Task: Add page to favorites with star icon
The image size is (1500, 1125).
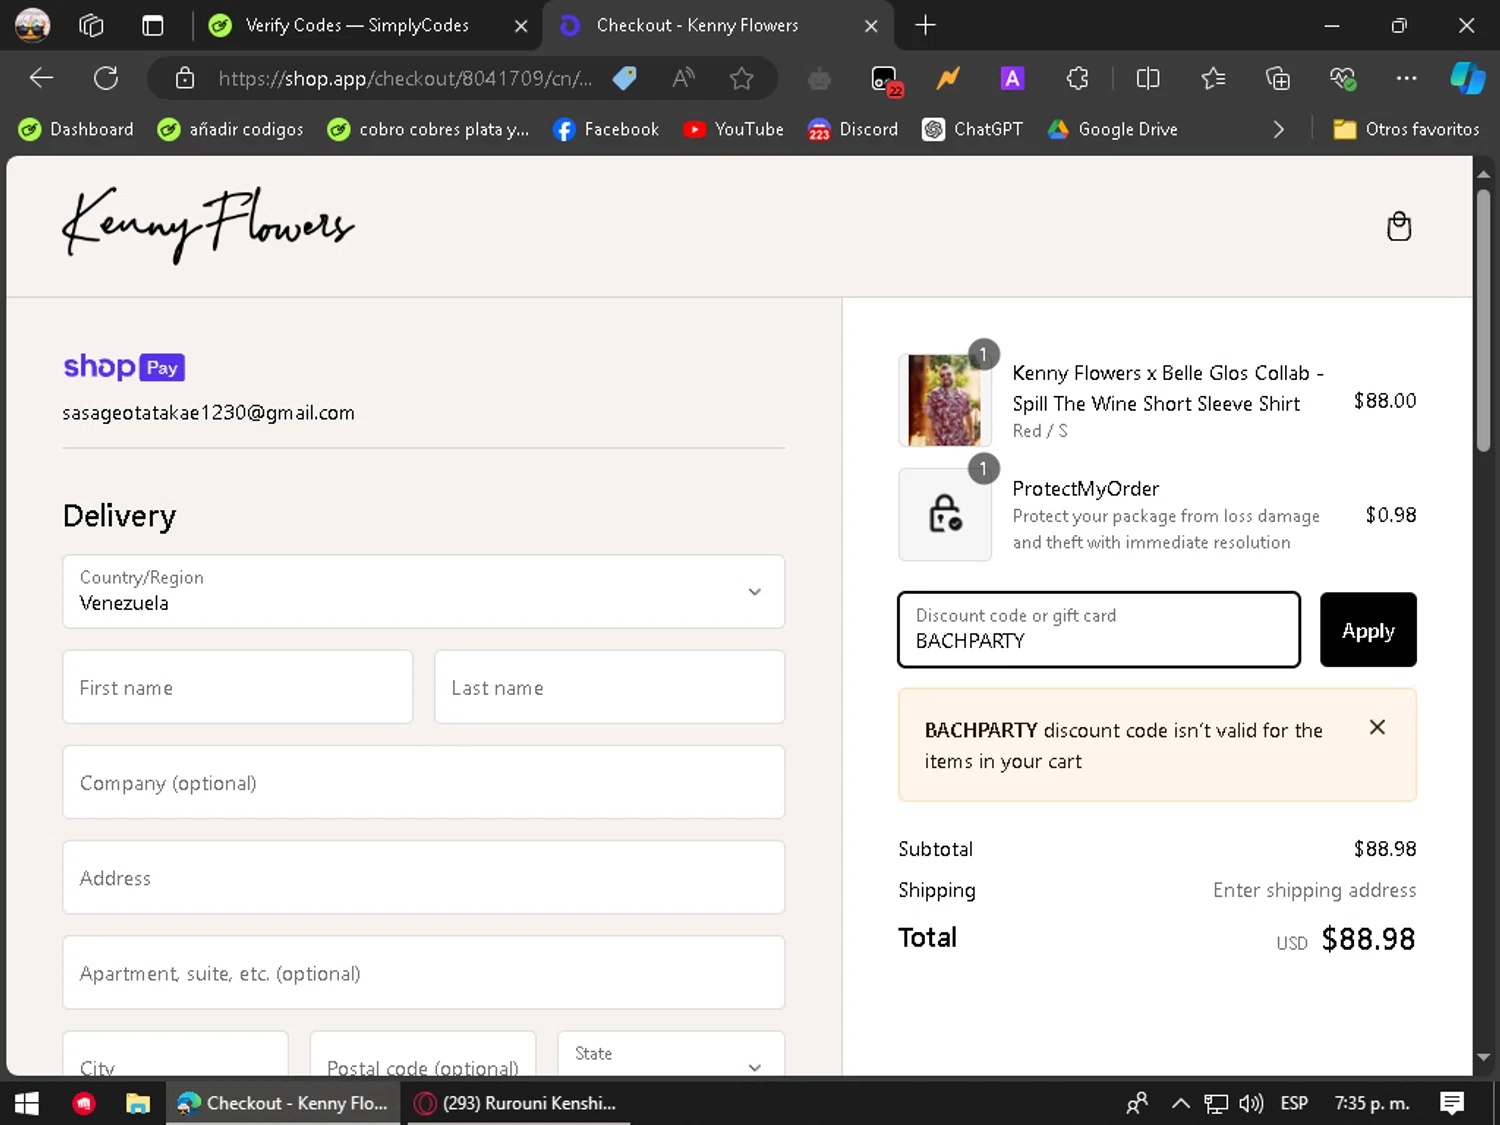Action: tap(741, 78)
